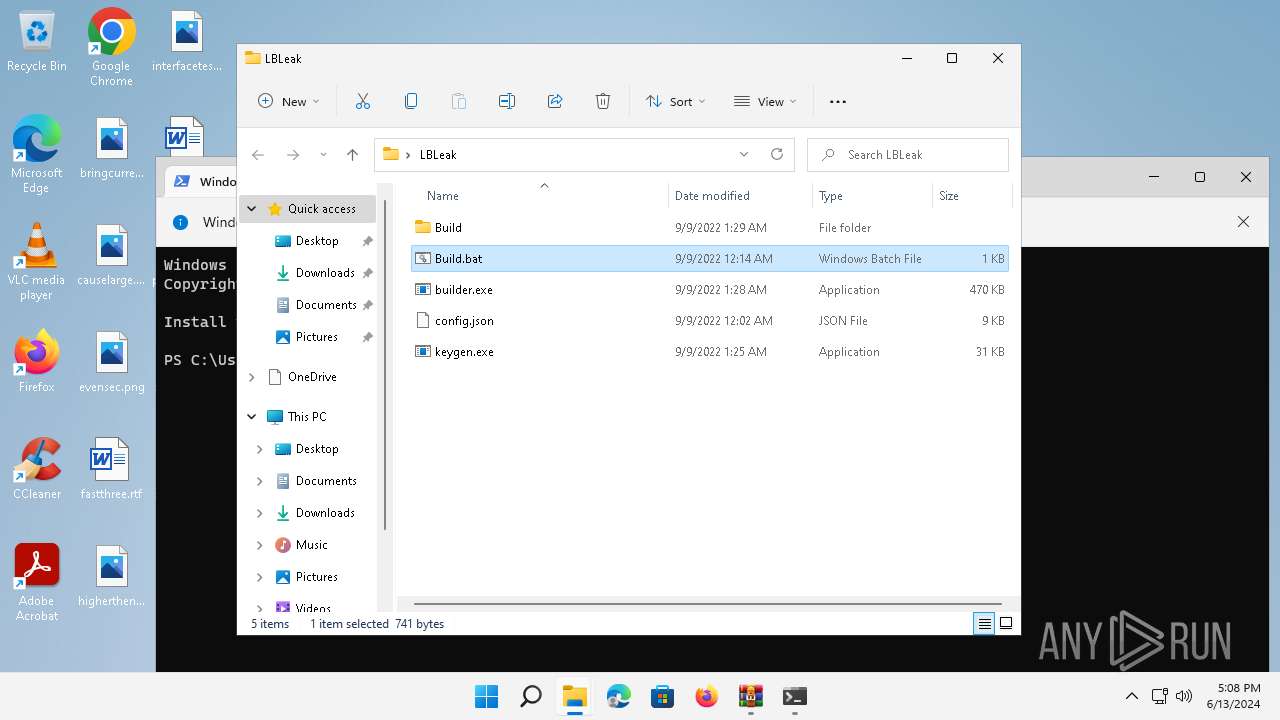Show hidden icons tray chevron

(x=1131, y=696)
